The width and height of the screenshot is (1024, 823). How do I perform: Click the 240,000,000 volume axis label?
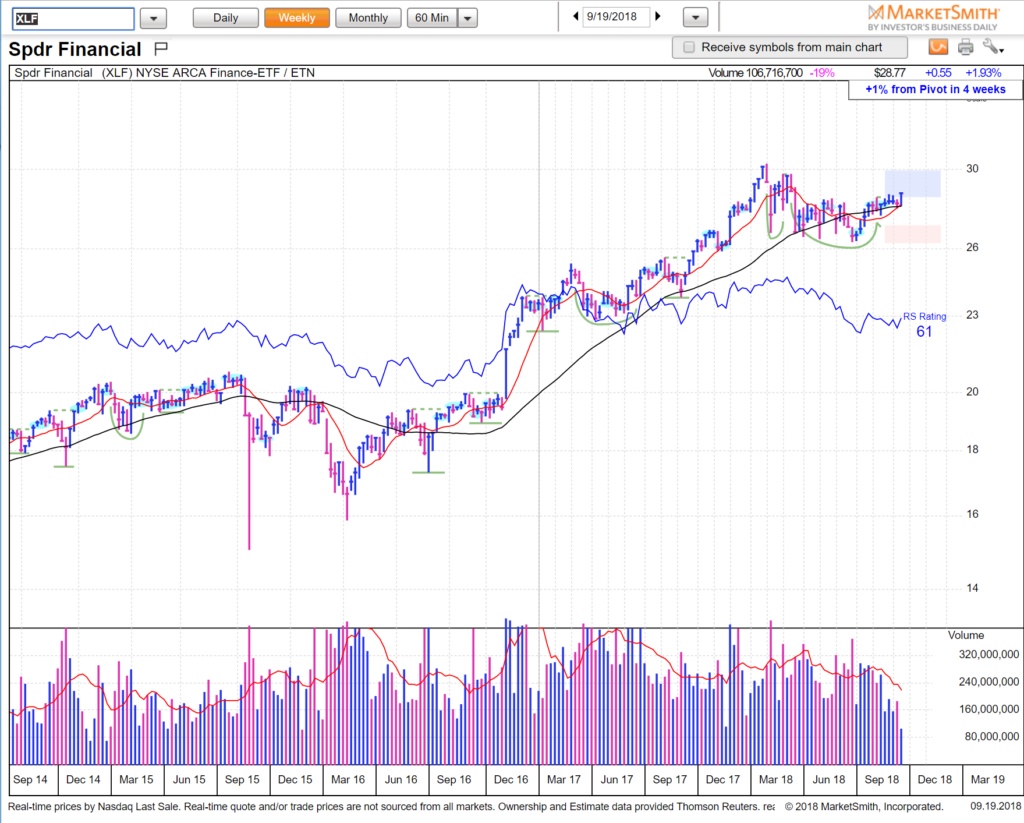coord(989,682)
